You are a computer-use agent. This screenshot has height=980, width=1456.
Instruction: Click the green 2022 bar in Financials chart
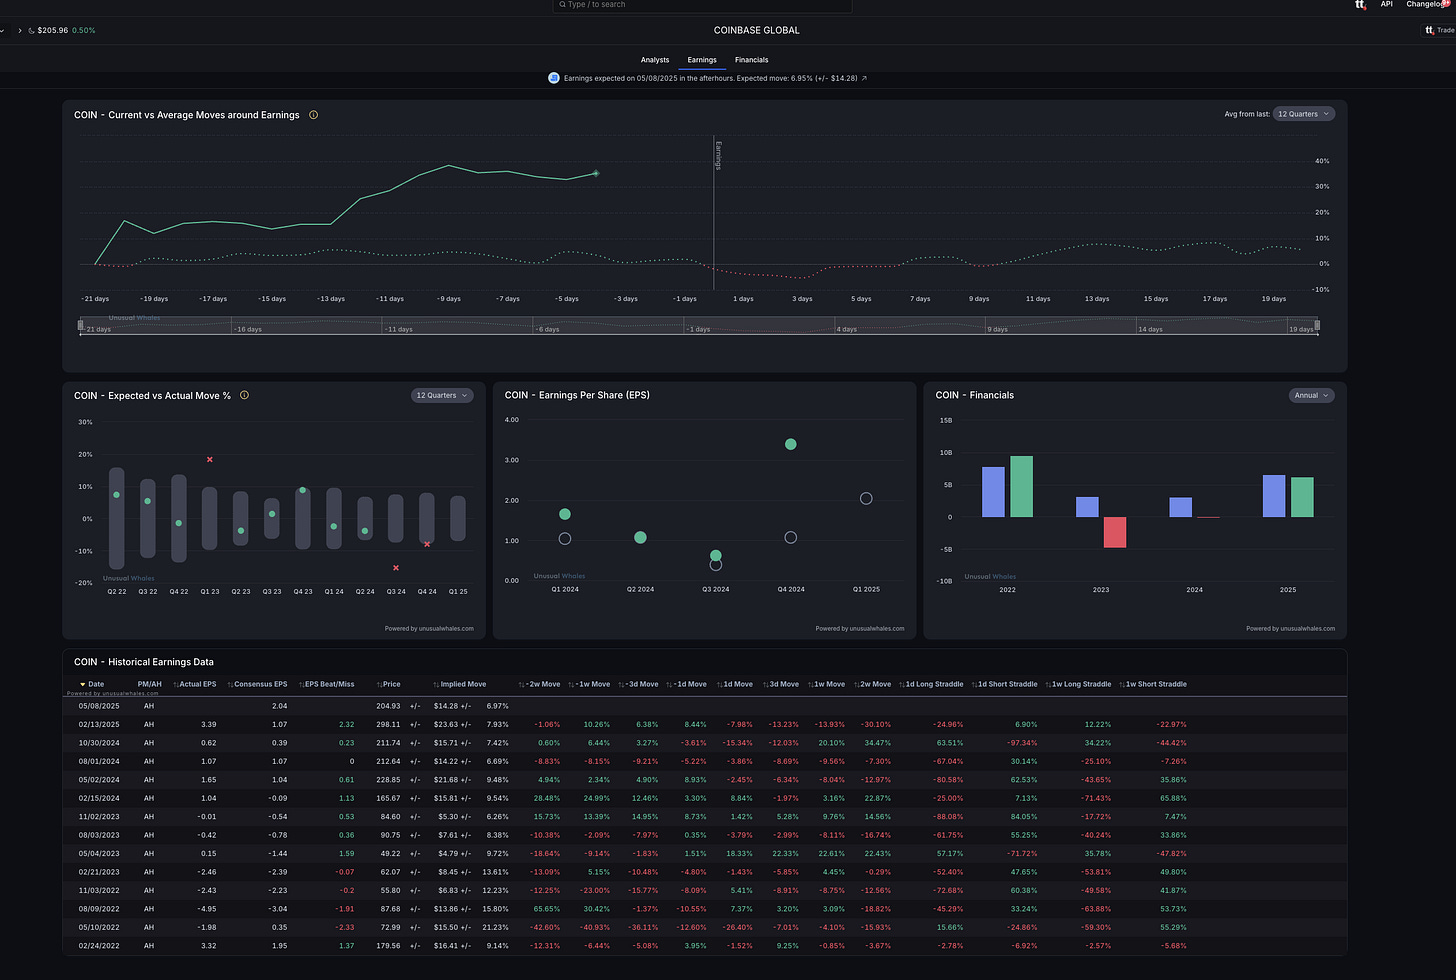[x=1021, y=487]
